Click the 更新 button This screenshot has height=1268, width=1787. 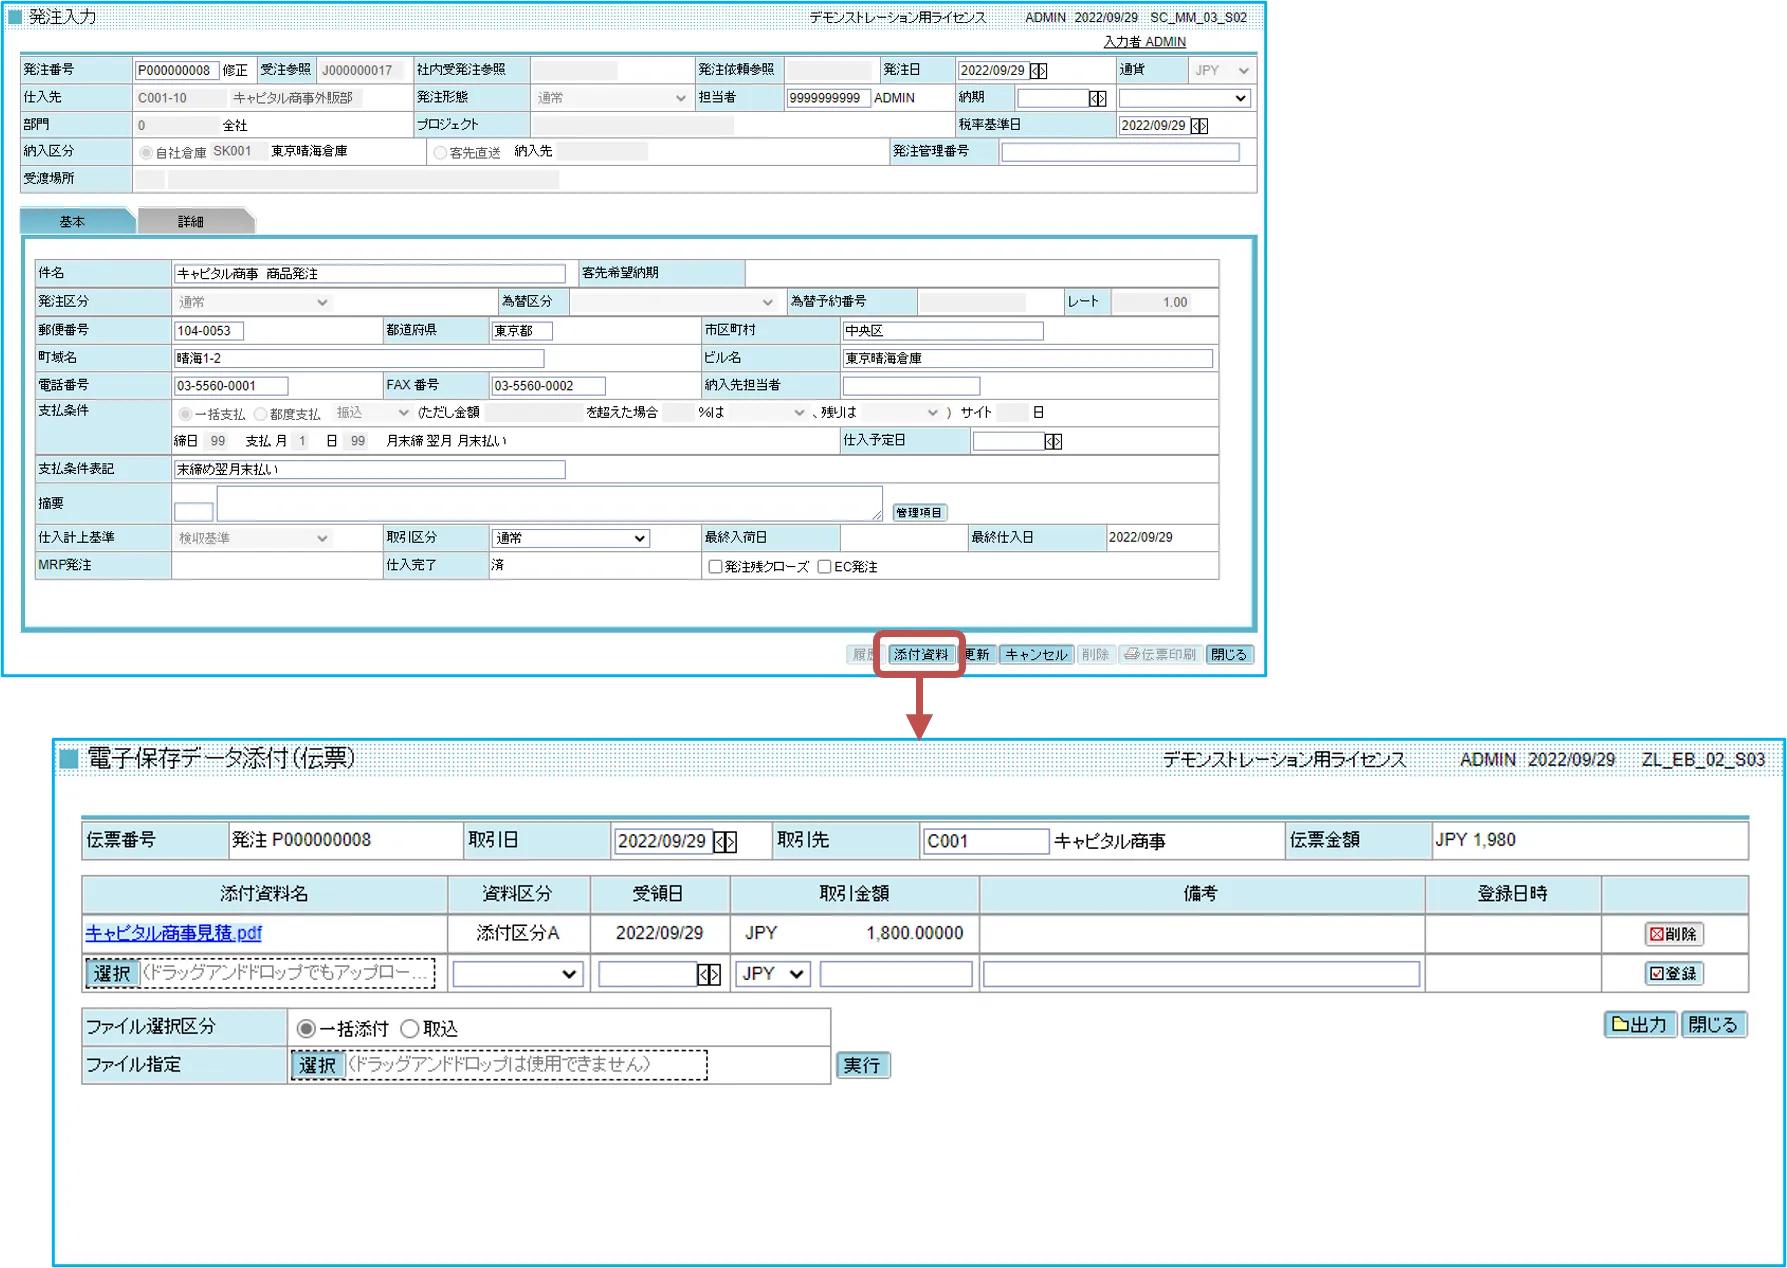[977, 655]
